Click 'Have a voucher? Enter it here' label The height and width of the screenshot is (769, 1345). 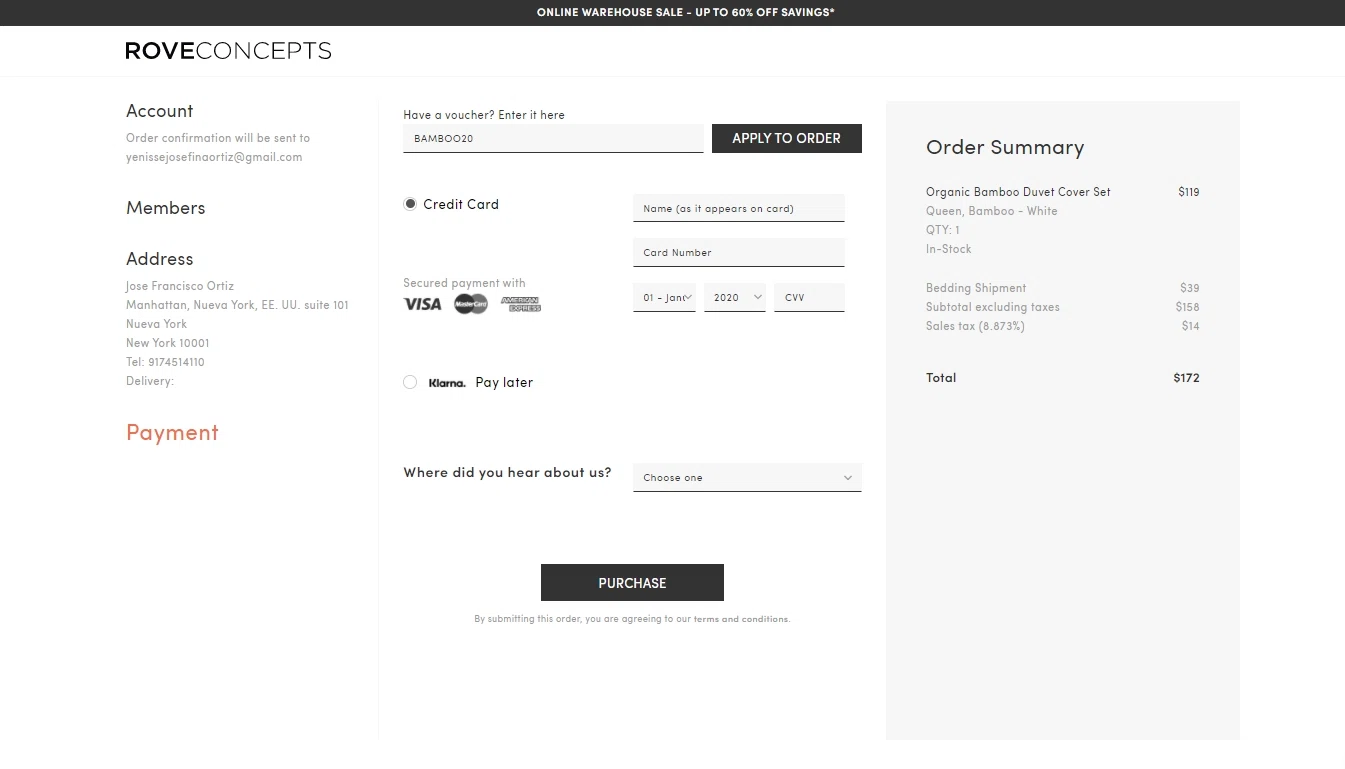[484, 115]
